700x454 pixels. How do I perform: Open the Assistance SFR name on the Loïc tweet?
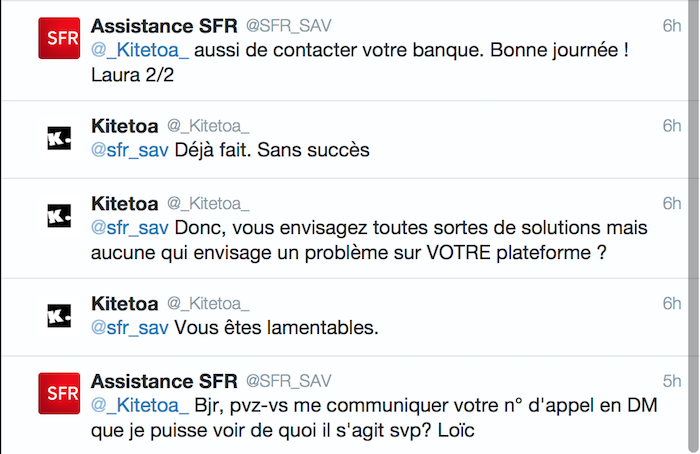tap(164, 381)
